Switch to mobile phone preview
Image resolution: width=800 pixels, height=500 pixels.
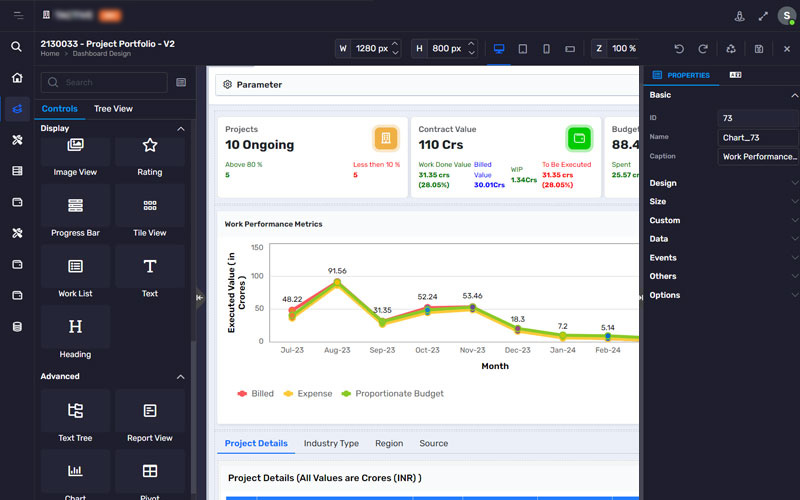[546, 48]
